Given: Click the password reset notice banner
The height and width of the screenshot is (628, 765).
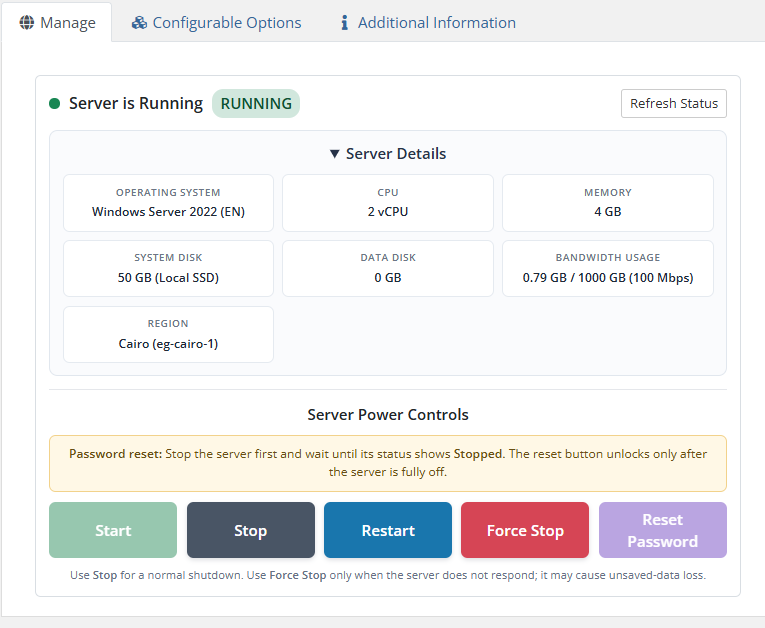Looking at the screenshot, I should click(388, 463).
